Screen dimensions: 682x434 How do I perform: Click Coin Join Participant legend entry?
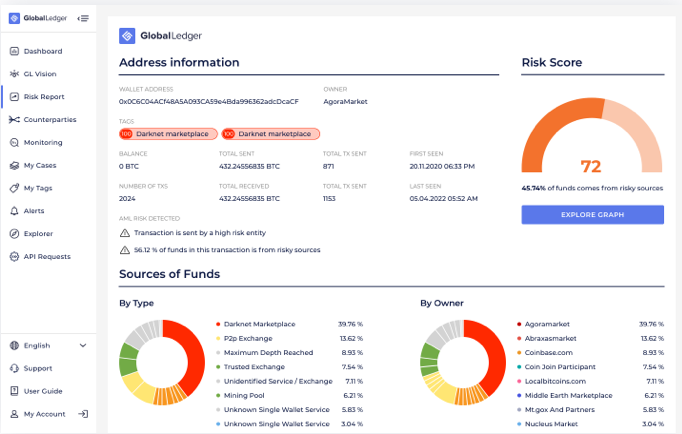pos(590,367)
